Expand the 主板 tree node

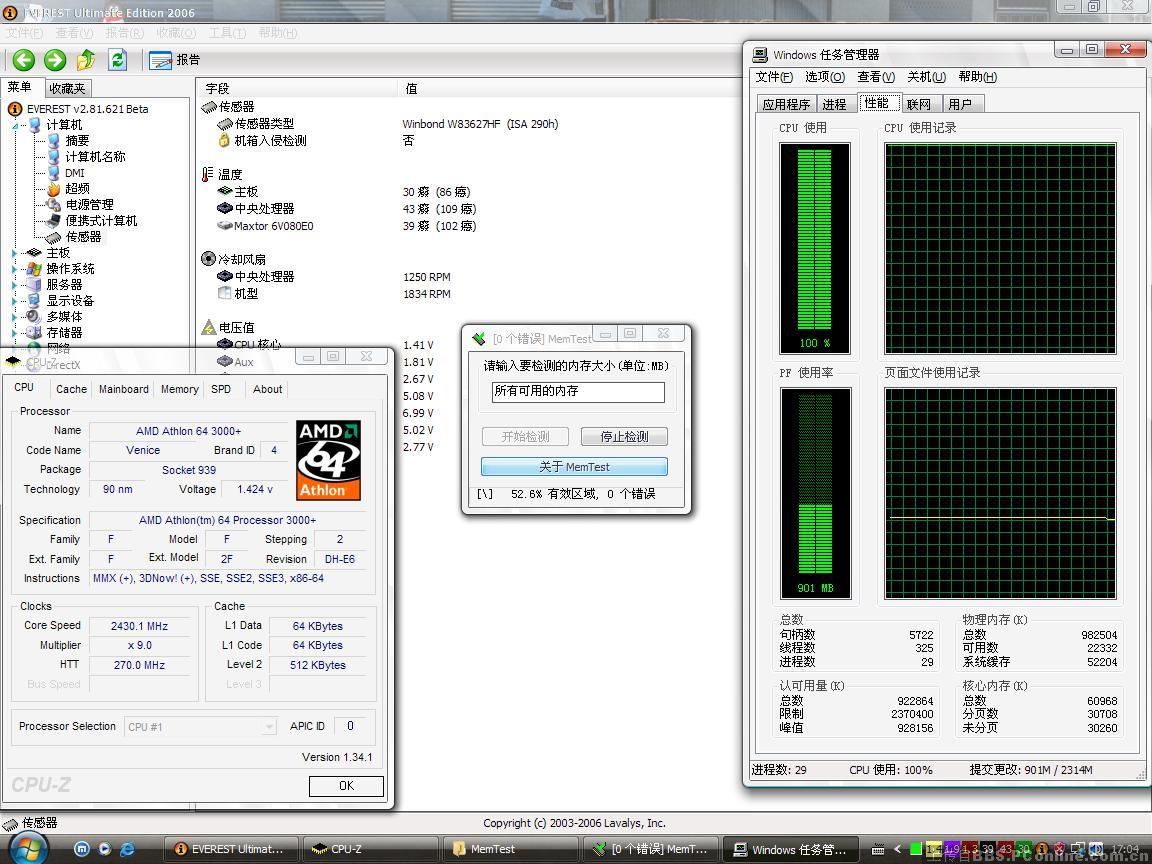15,253
